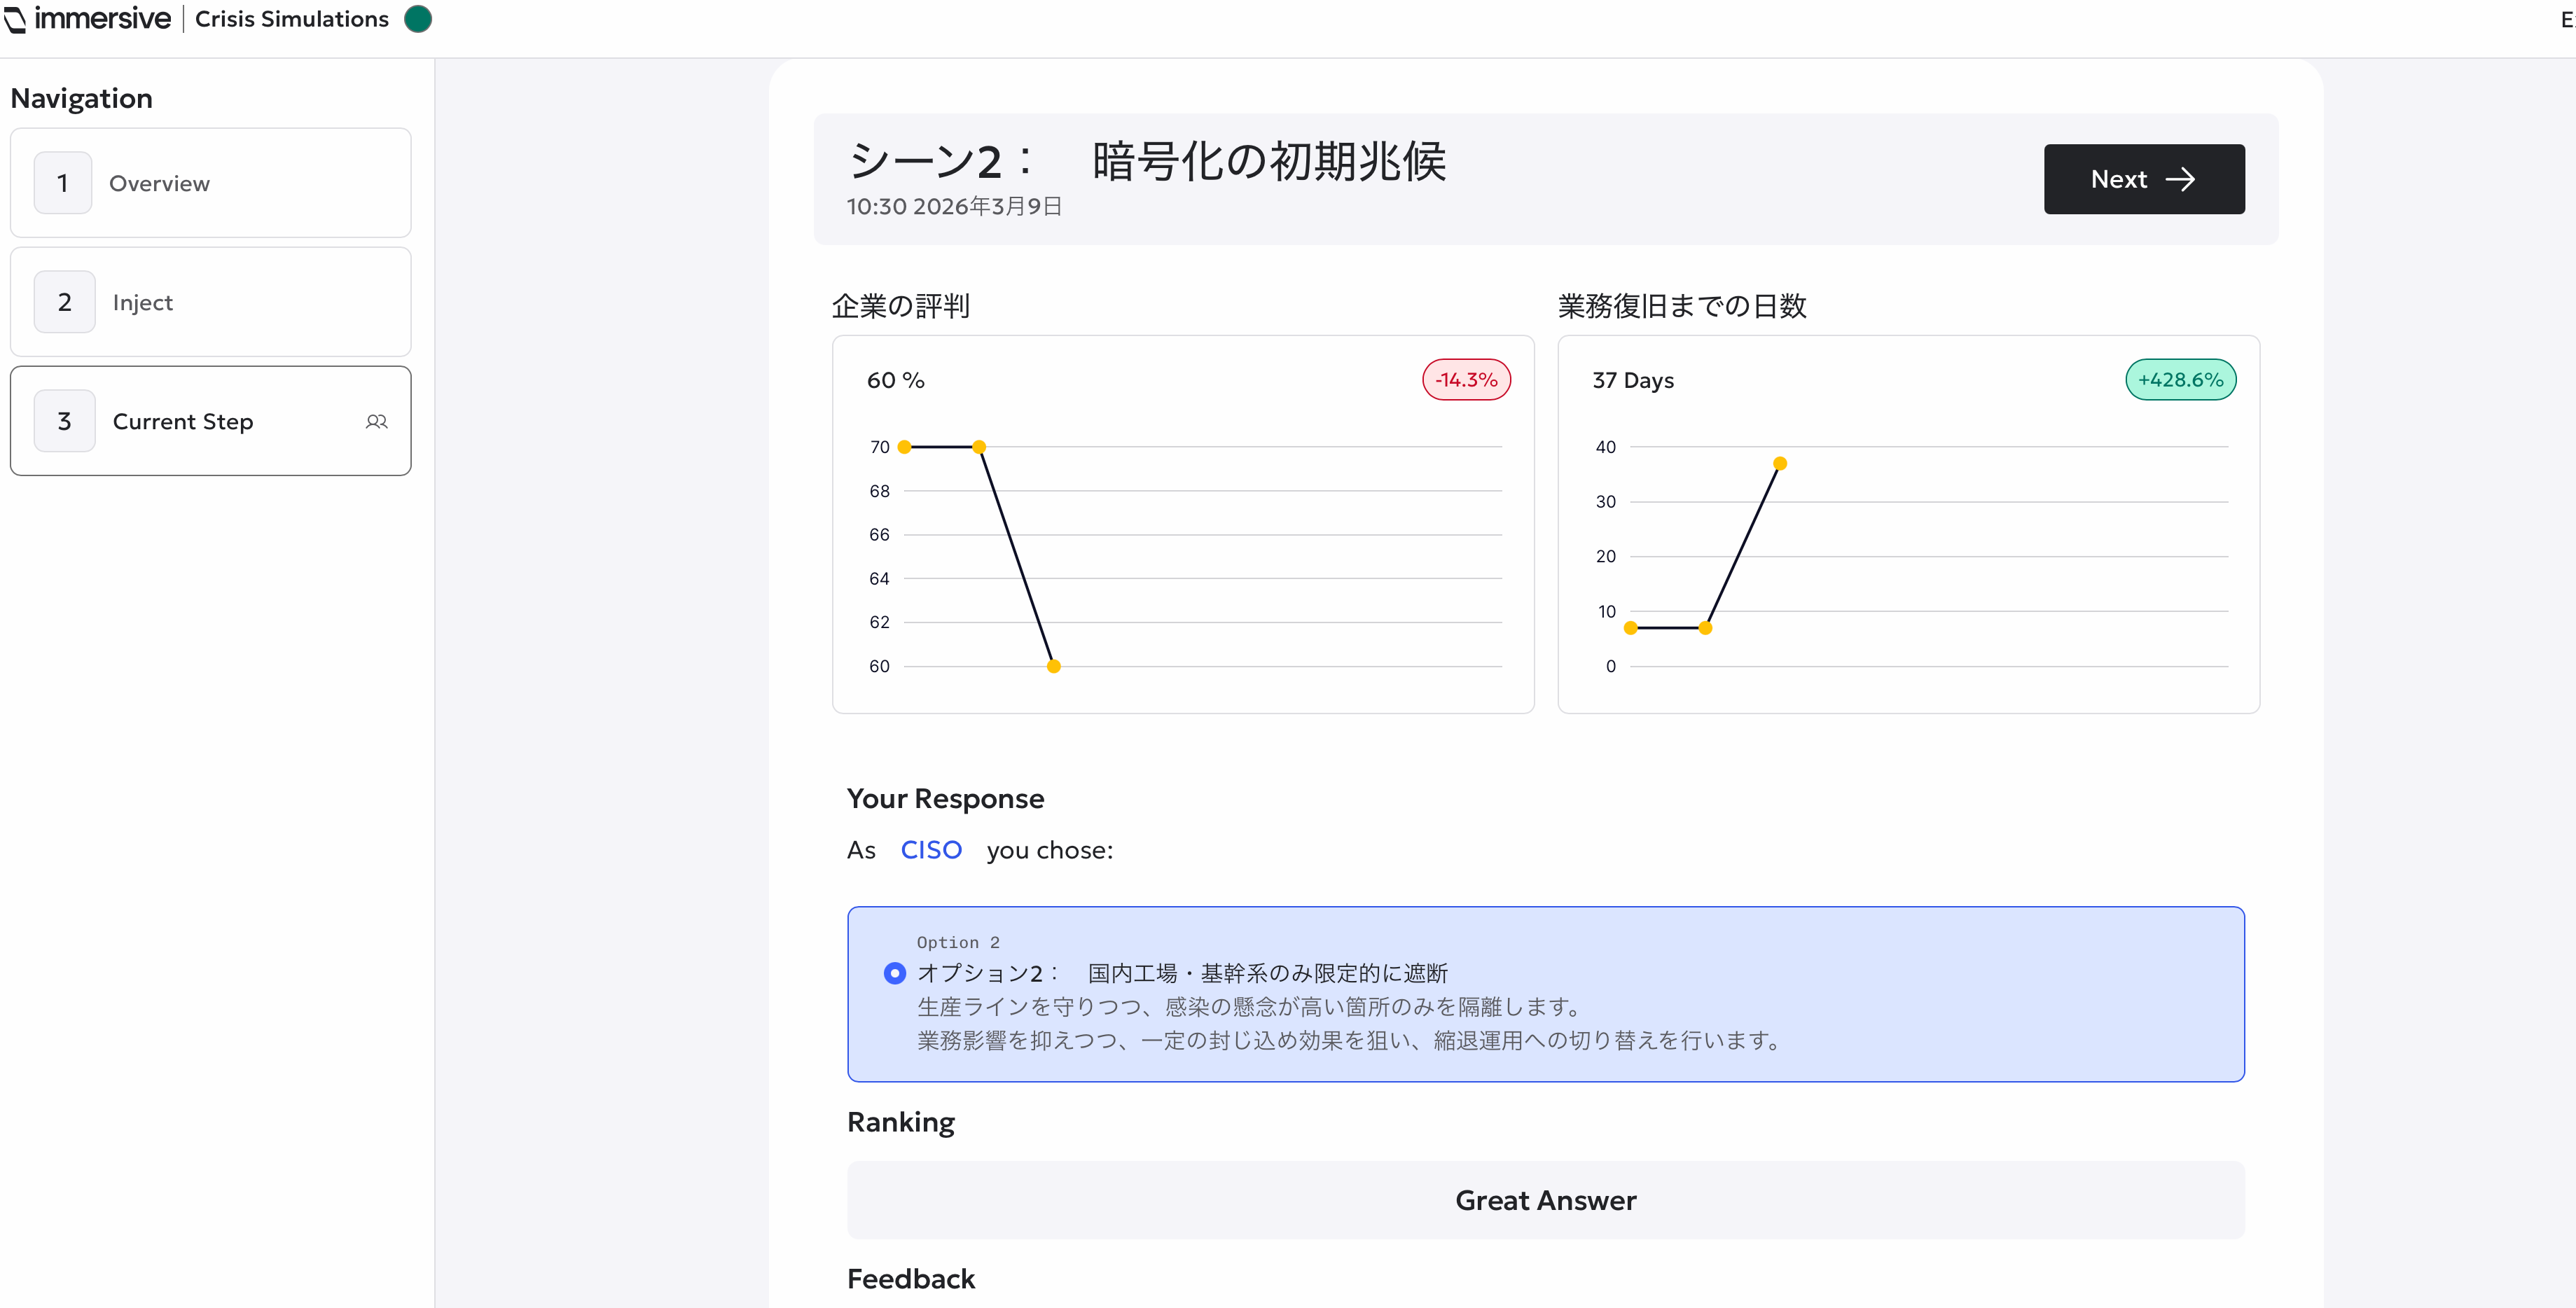Screen dimensions: 2576x1308
Task: Select the Current Step navigation item
Action: click(x=183, y=421)
